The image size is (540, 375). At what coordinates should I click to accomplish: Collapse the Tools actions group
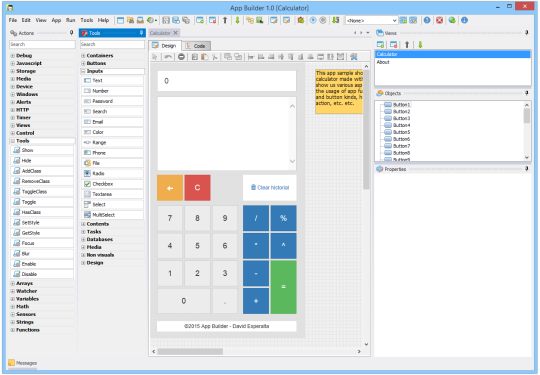[x=12, y=141]
